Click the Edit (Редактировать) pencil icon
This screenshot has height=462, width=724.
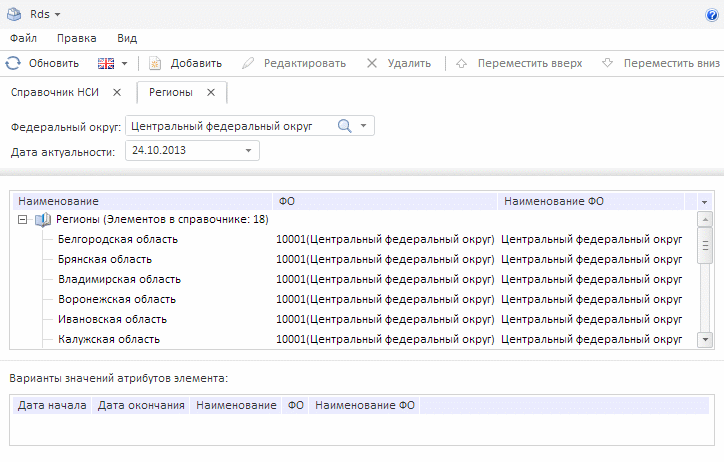[248, 63]
